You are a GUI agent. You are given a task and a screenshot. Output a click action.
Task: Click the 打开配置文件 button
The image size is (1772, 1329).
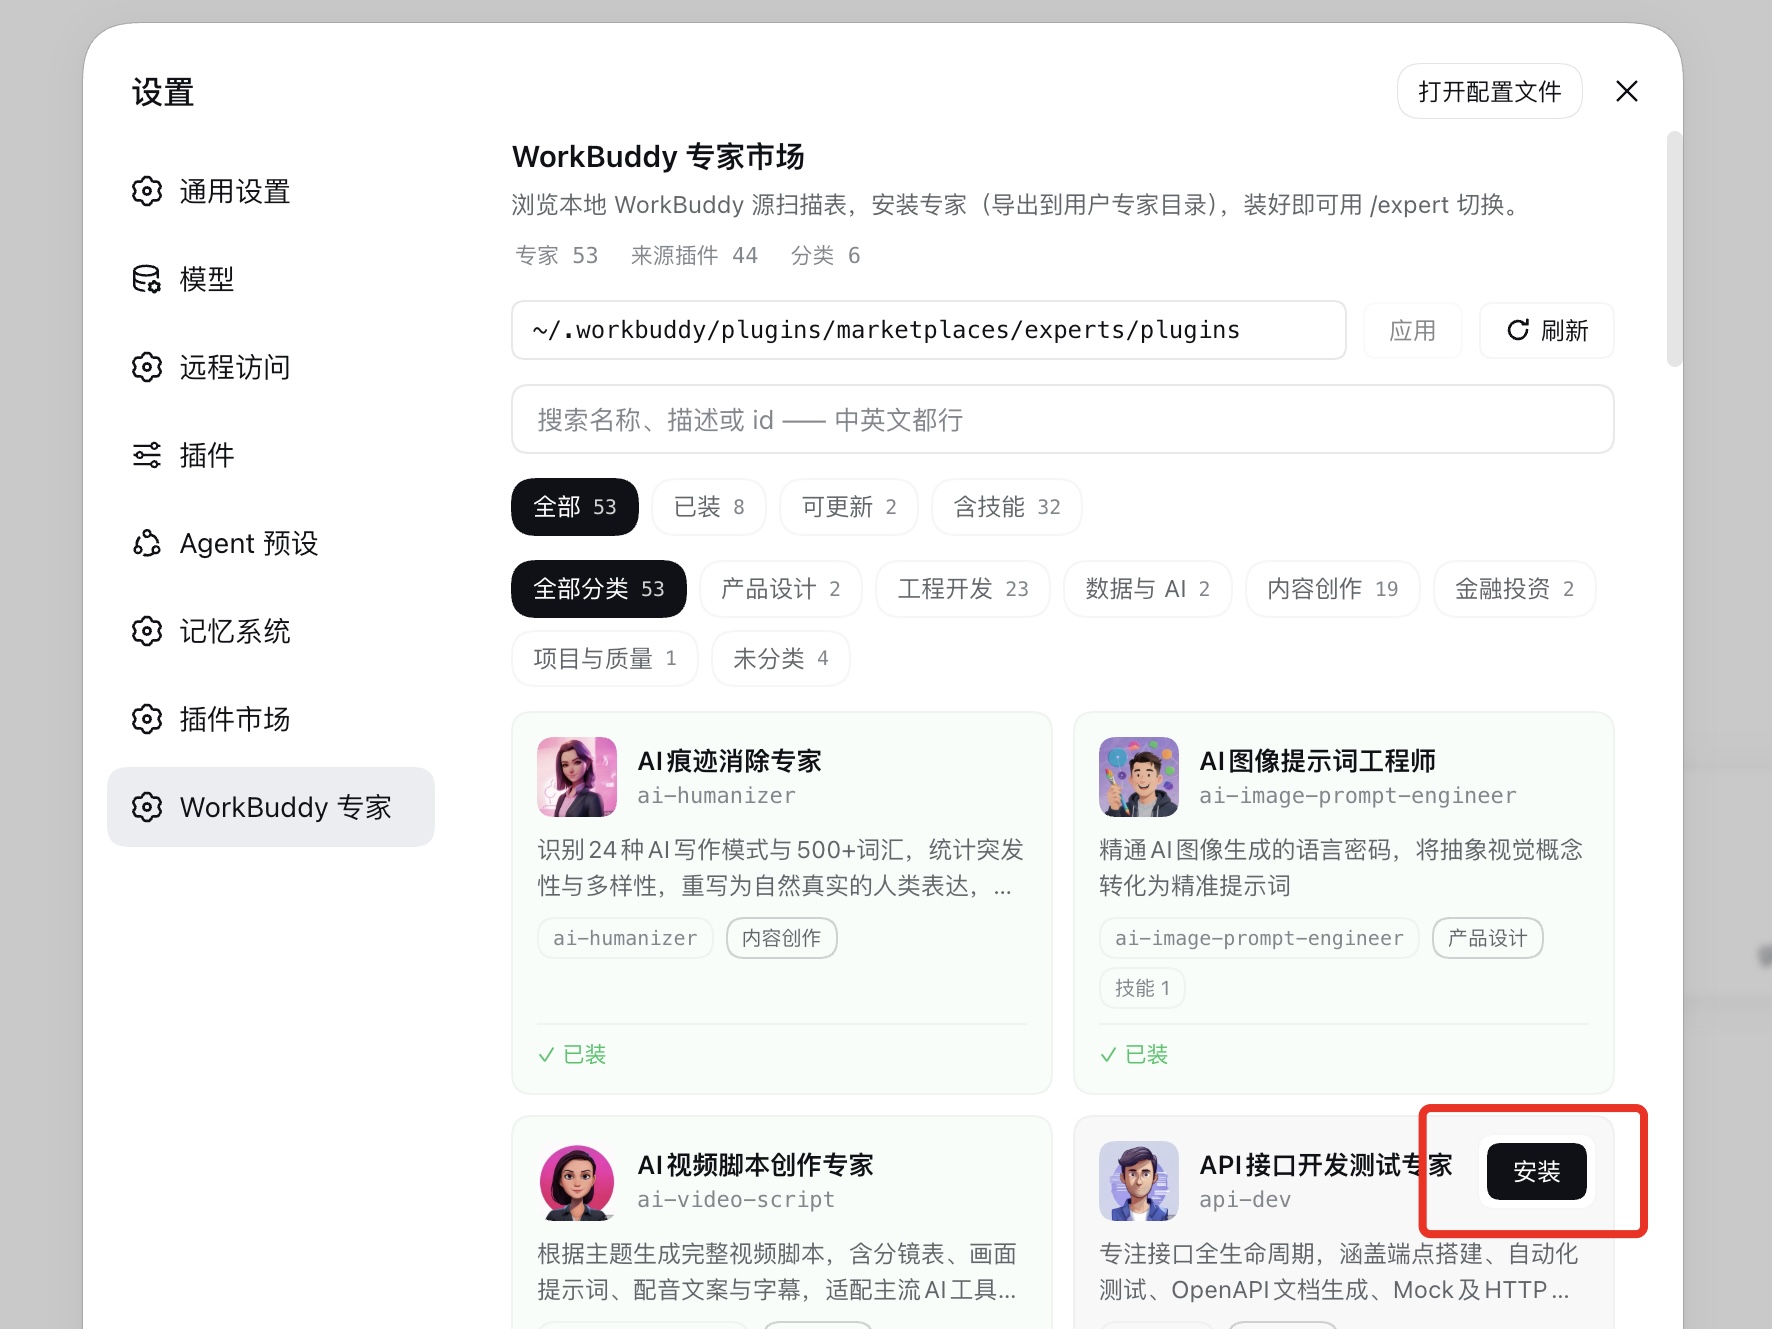(x=1489, y=91)
